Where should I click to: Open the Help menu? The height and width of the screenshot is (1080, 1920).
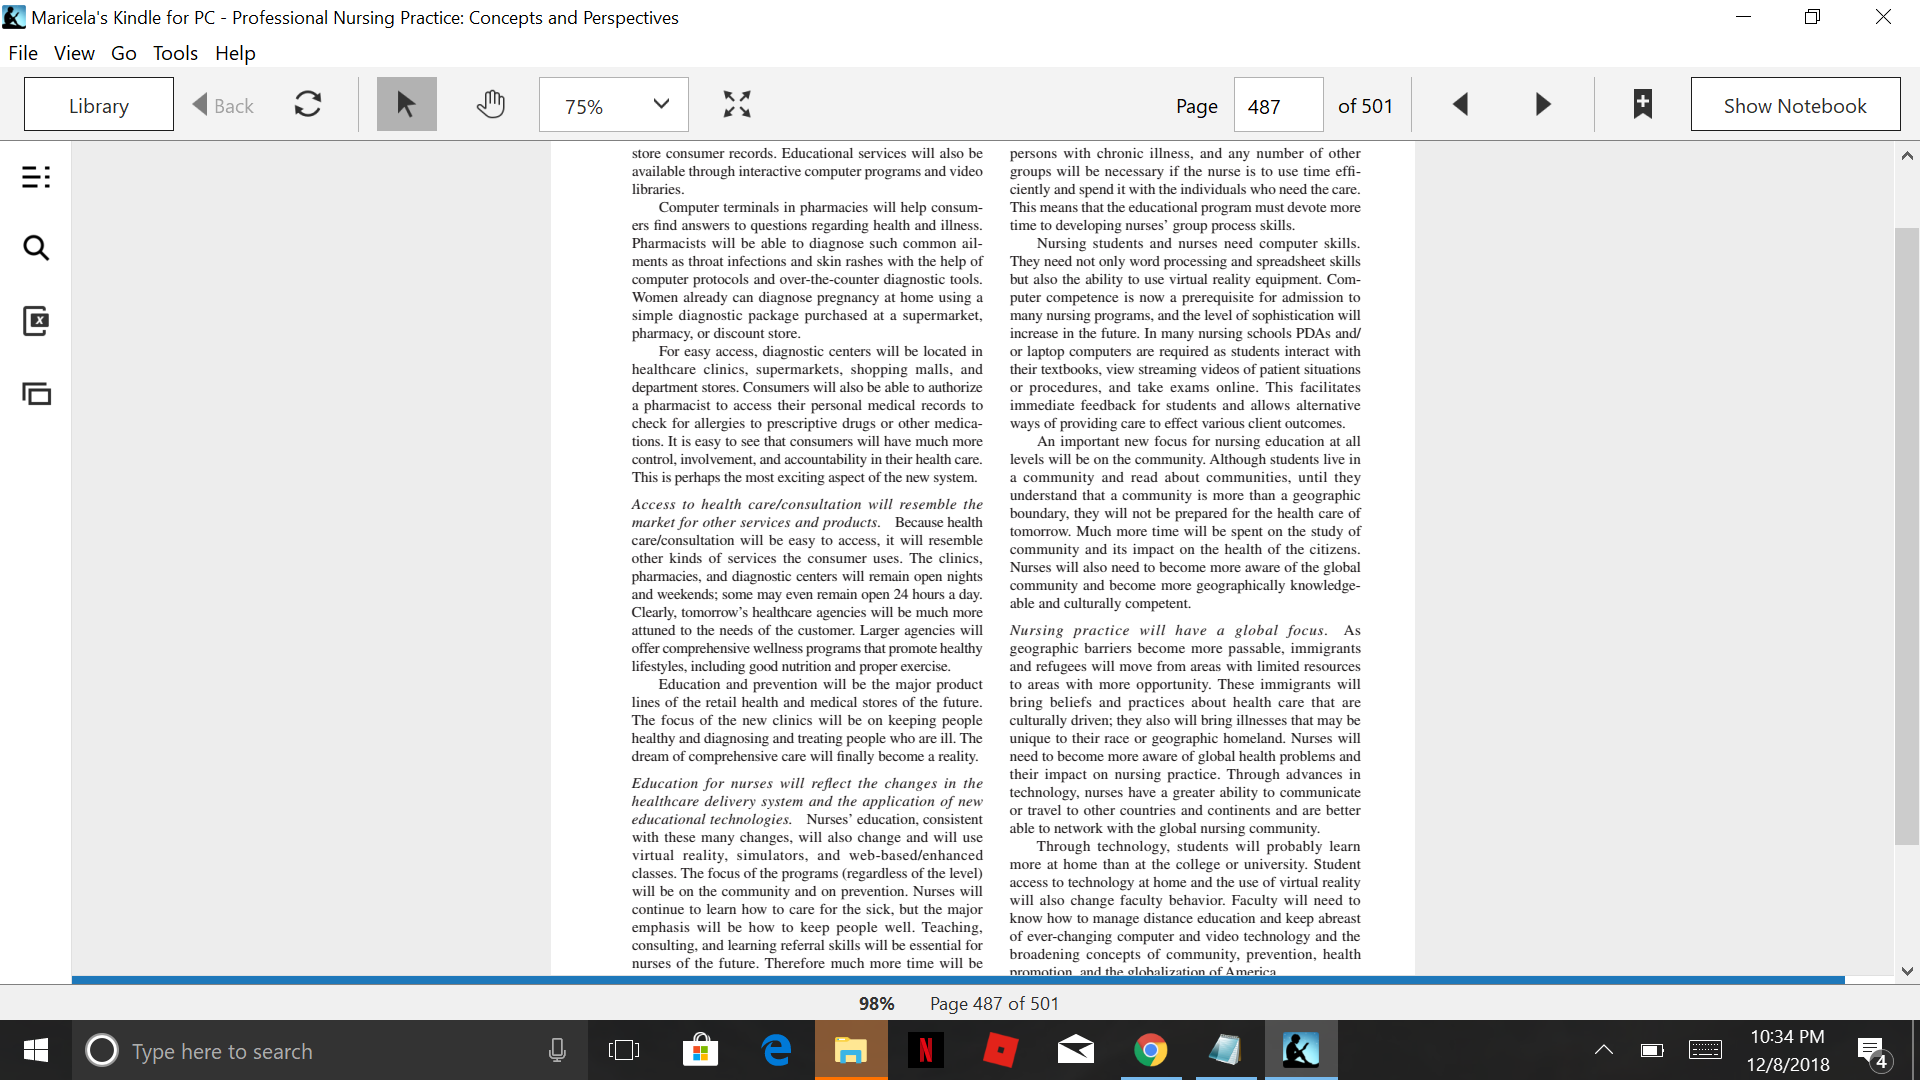coord(235,53)
